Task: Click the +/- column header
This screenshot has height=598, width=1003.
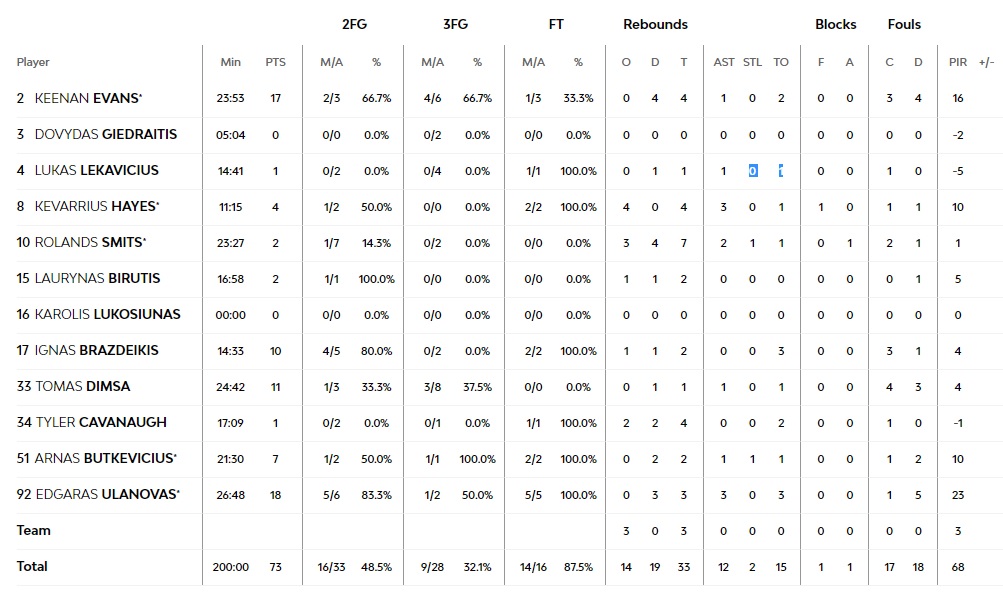Action: click(986, 62)
